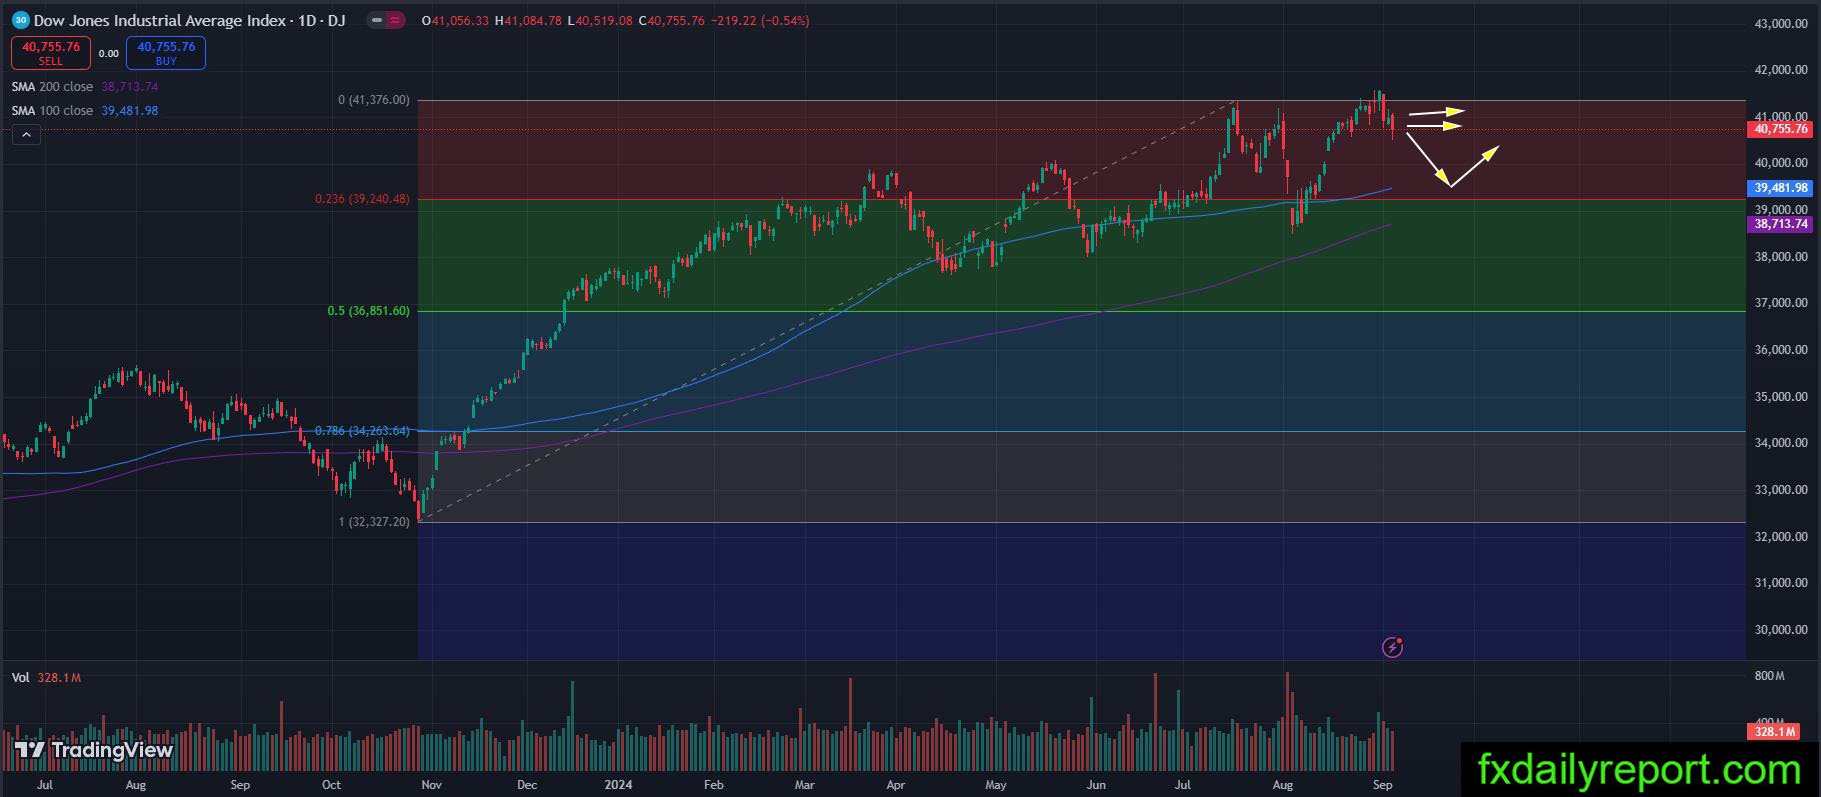1821x797 pixels.
Task: Click the 36,000.00 price axis label
Action: point(1781,350)
